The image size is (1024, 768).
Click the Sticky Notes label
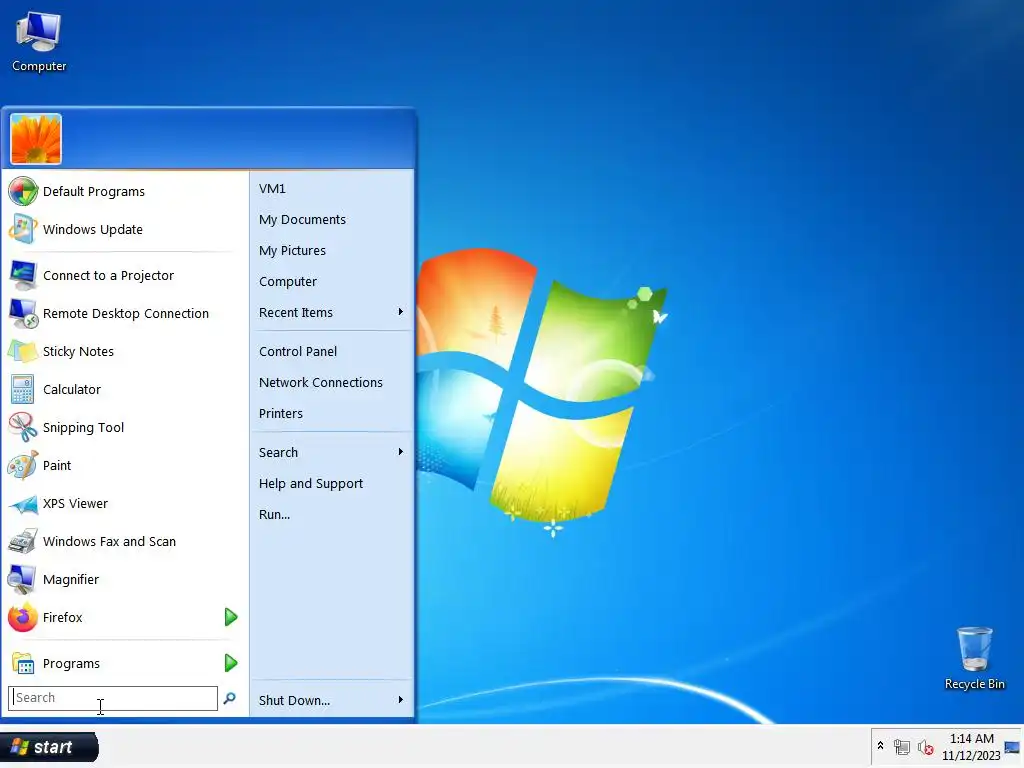[x=78, y=351]
